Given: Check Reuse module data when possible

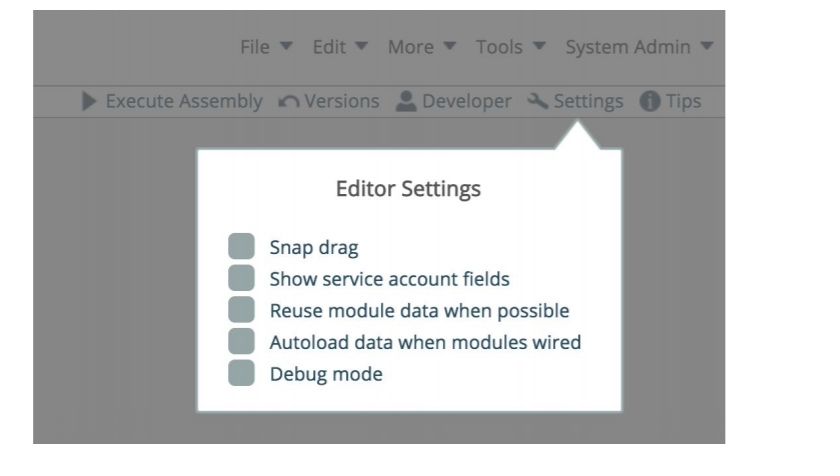Looking at the screenshot, I should (241, 310).
